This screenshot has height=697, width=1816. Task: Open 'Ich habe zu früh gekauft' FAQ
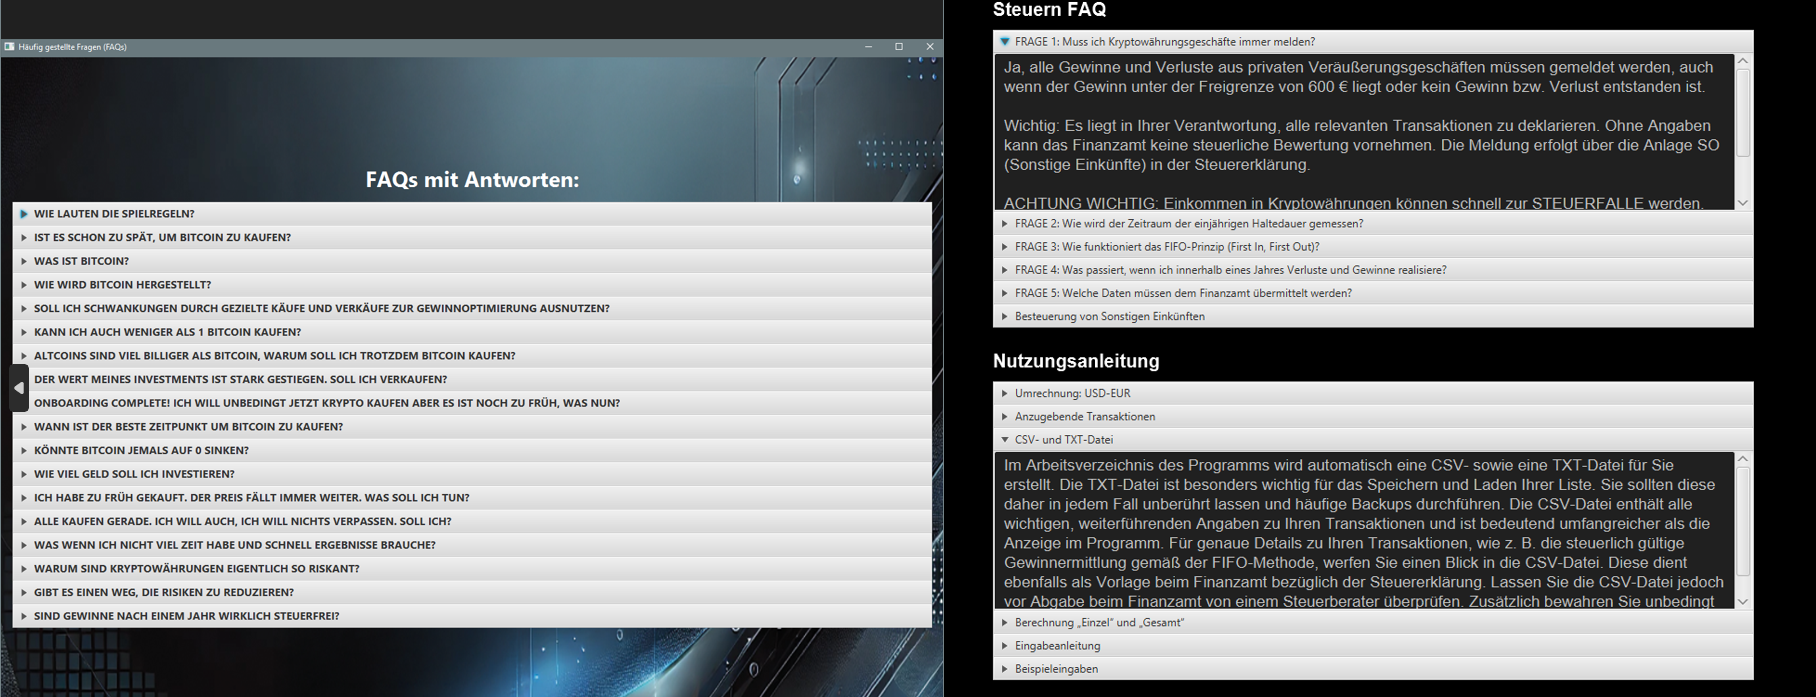point(472,498)
